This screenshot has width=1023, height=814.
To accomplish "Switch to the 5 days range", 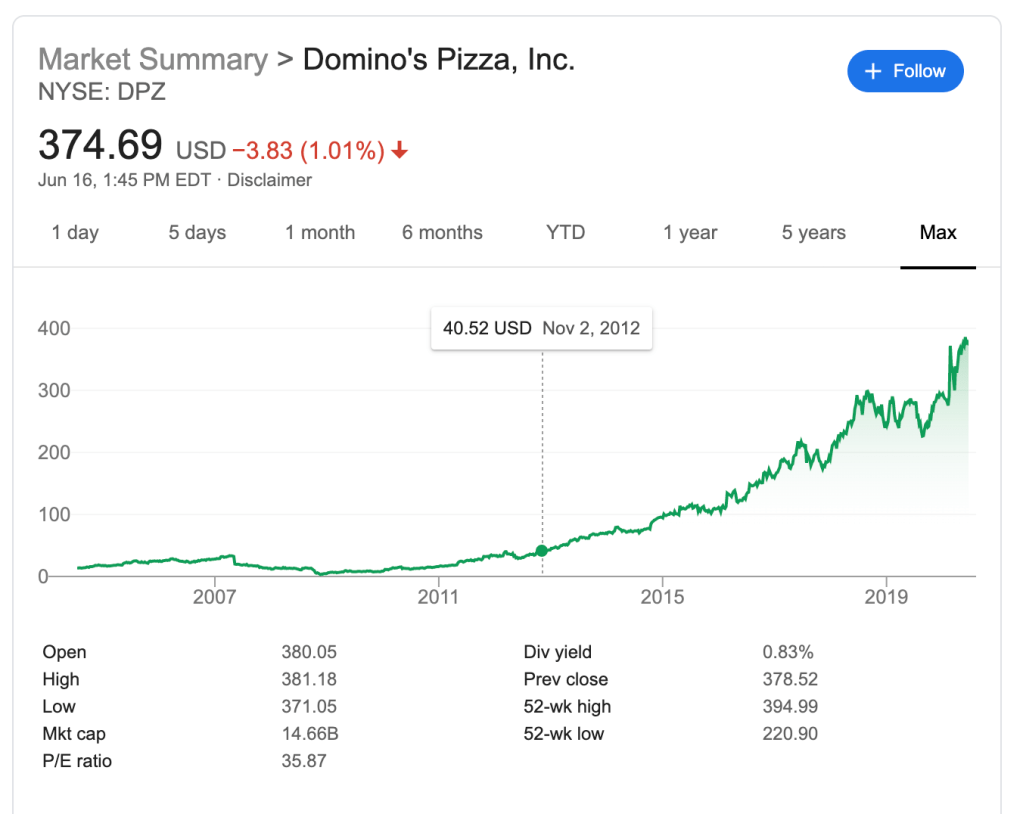I will [x=197, y=233].
